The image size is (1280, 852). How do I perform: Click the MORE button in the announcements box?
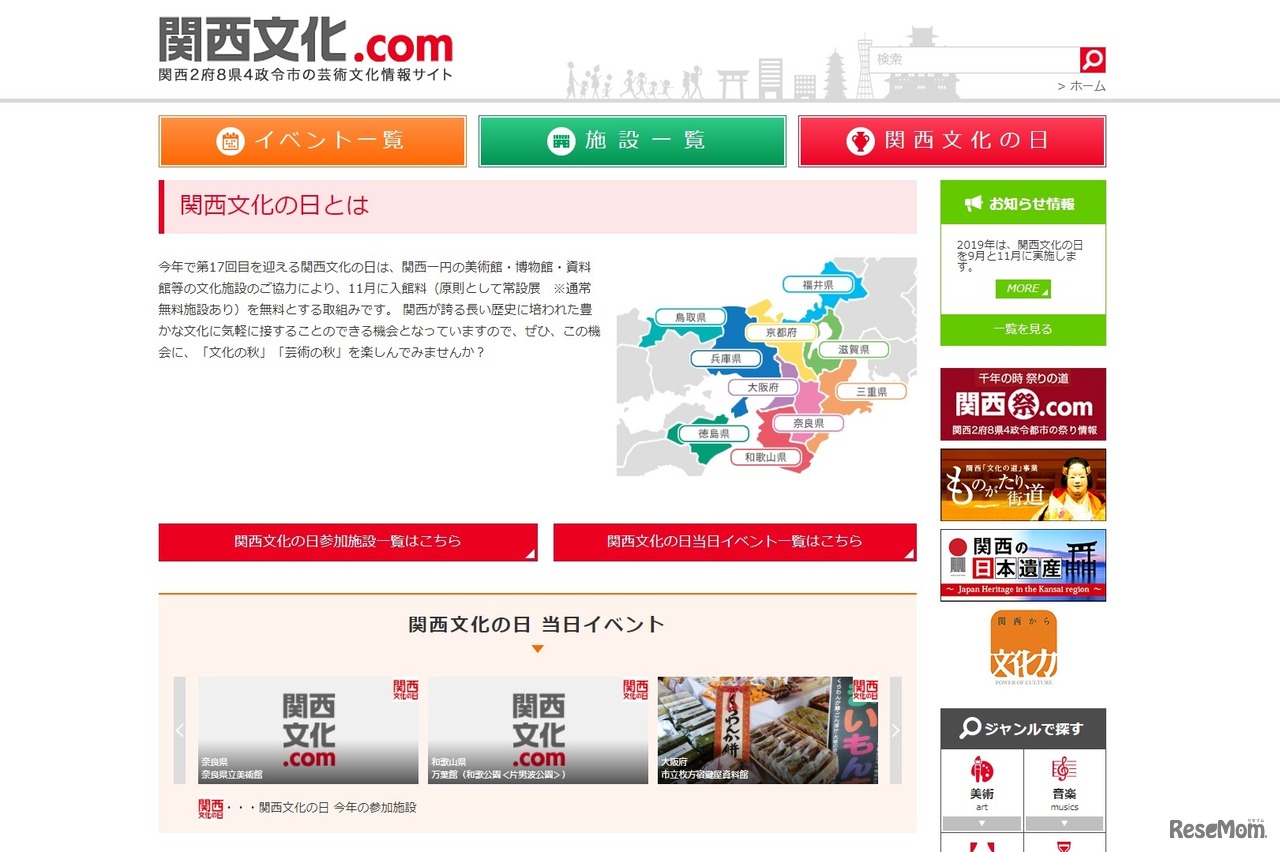(1022, 289)
